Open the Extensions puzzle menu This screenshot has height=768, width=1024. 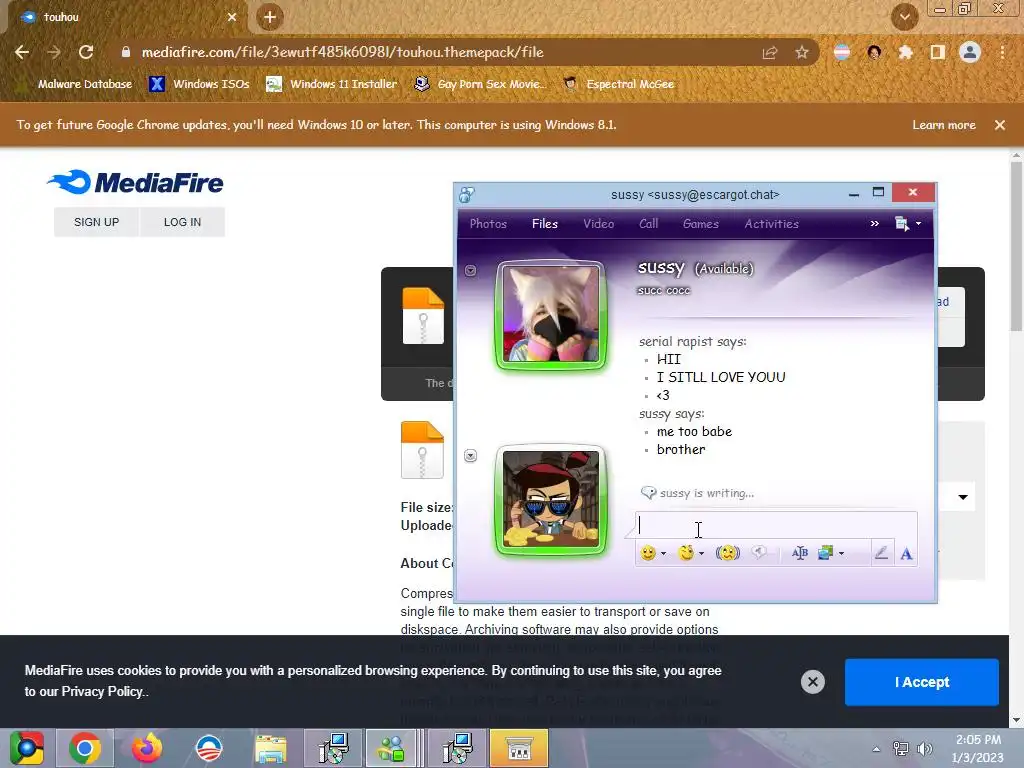[906, 52]
